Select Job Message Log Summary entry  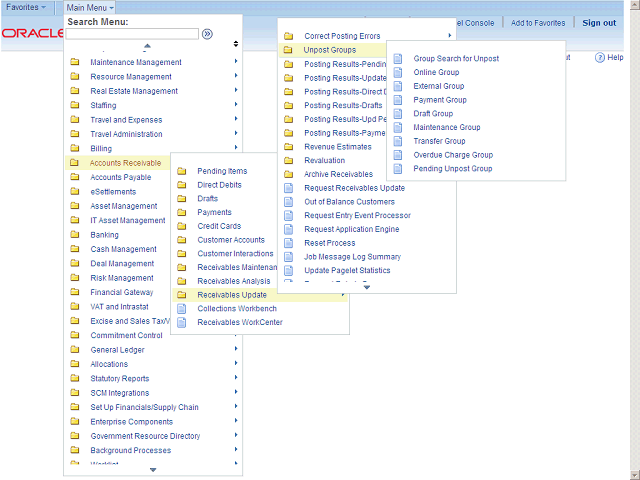click(x=353, y=257)
